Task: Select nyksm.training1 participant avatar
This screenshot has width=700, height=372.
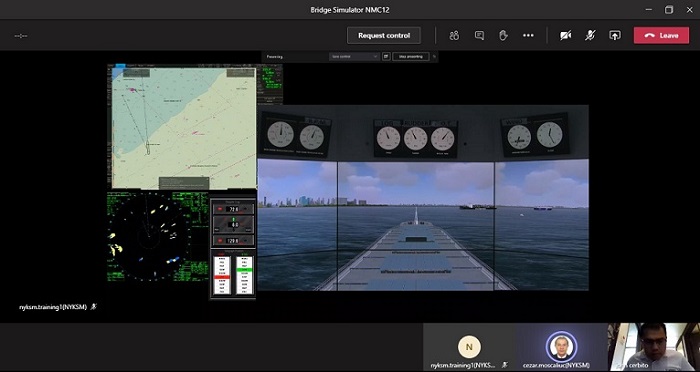Action: [469, 347]
